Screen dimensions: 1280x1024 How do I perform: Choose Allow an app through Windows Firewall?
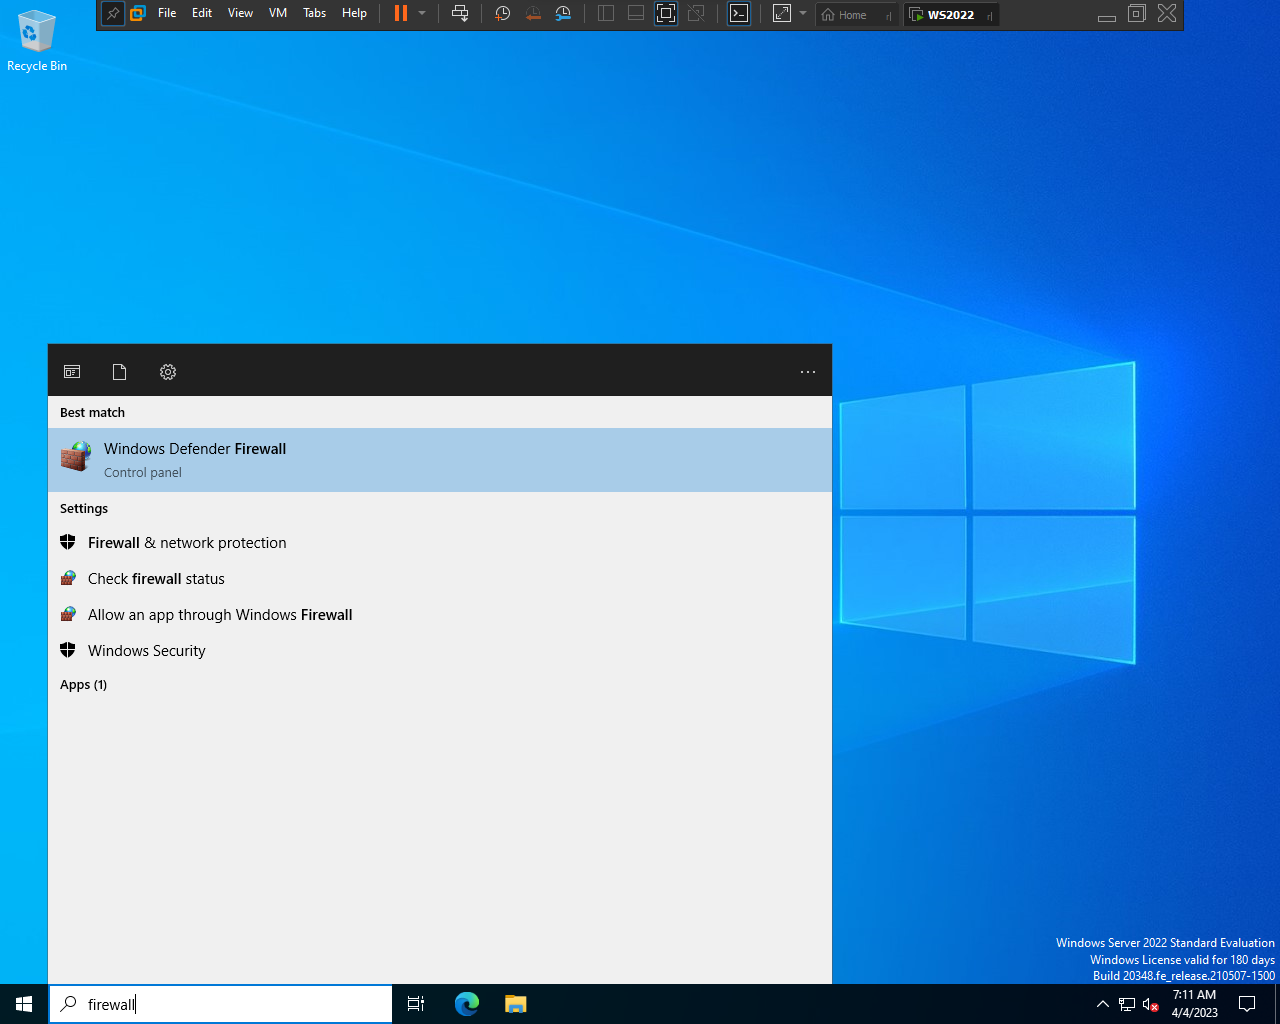point(440,615)
